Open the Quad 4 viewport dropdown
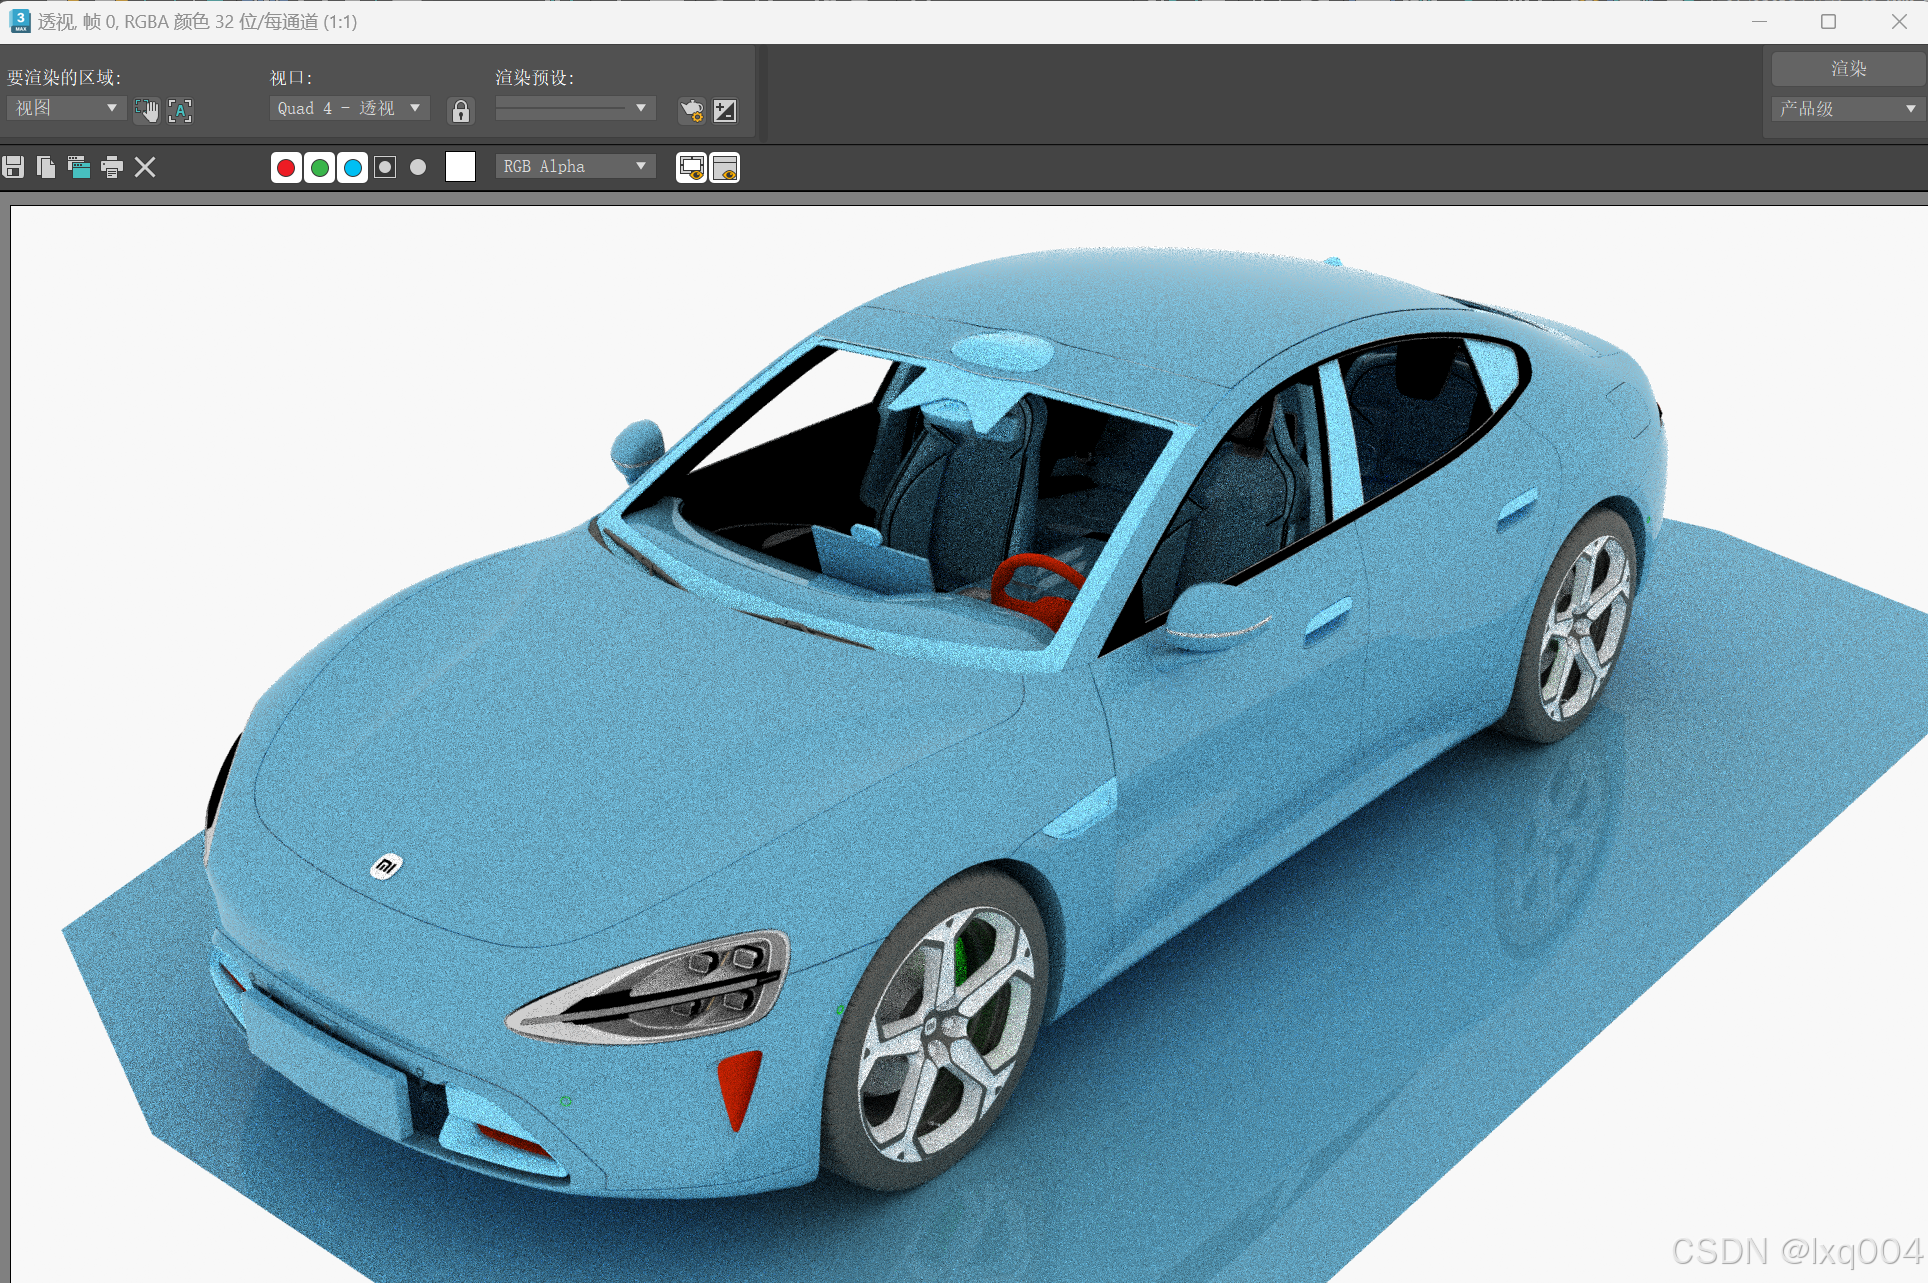Screen dimensions: 1928x1283 349,108
